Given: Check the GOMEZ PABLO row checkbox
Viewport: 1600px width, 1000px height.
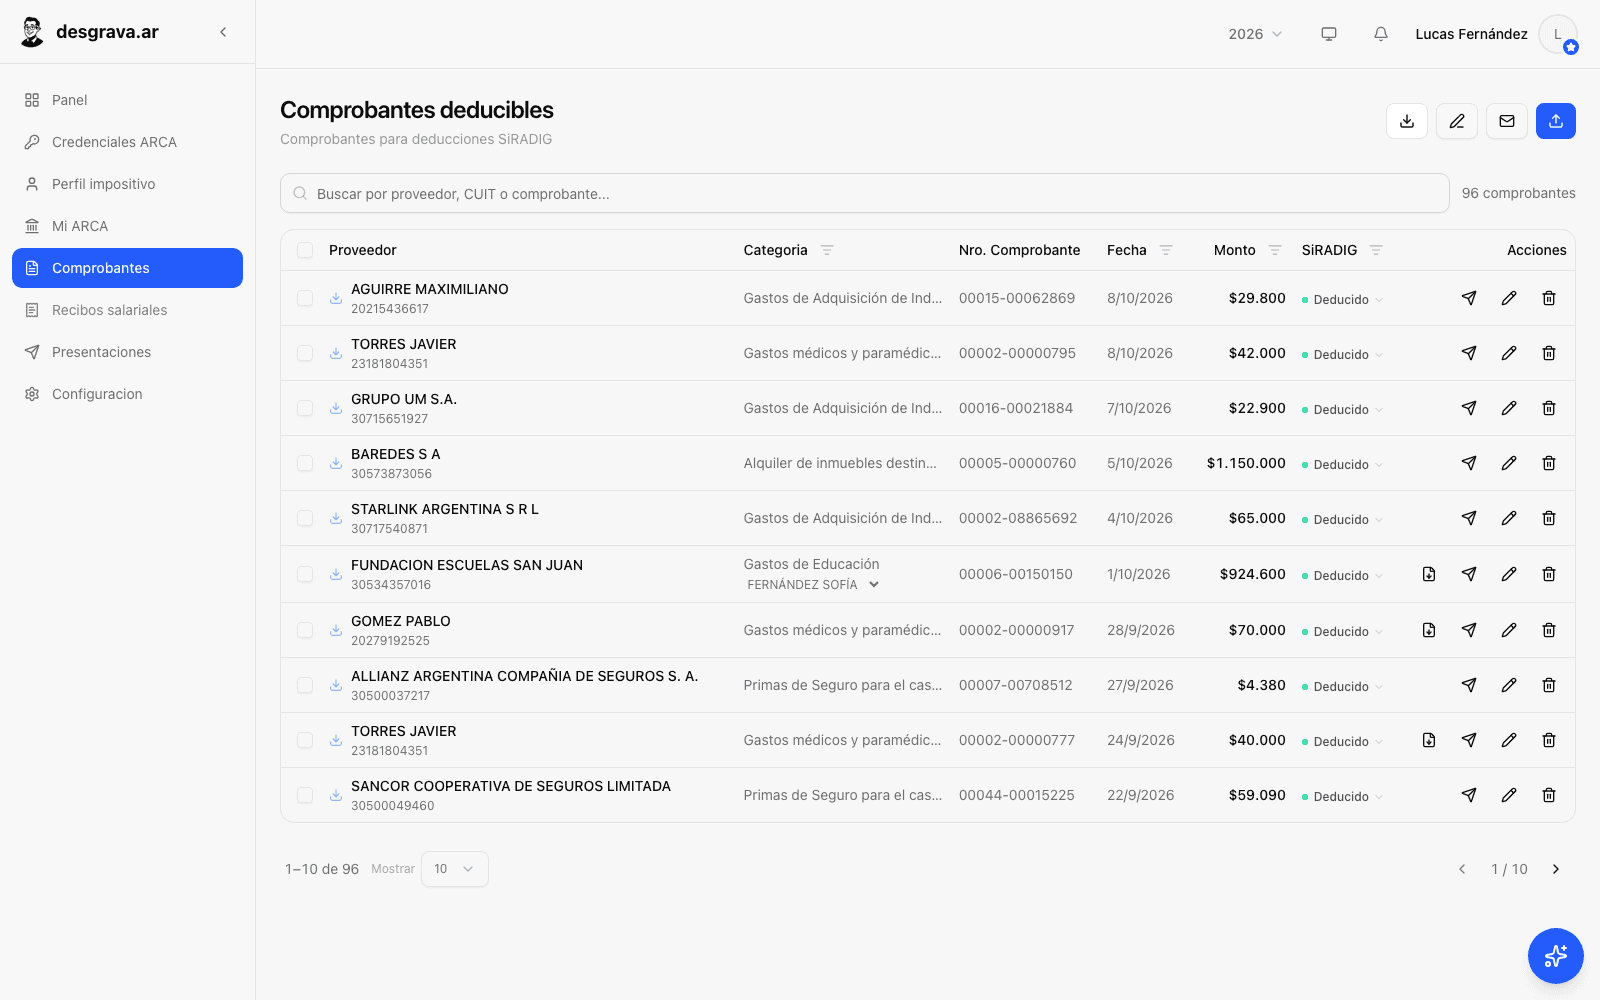Looking at the screenshot, I should (x=305, y=630).
